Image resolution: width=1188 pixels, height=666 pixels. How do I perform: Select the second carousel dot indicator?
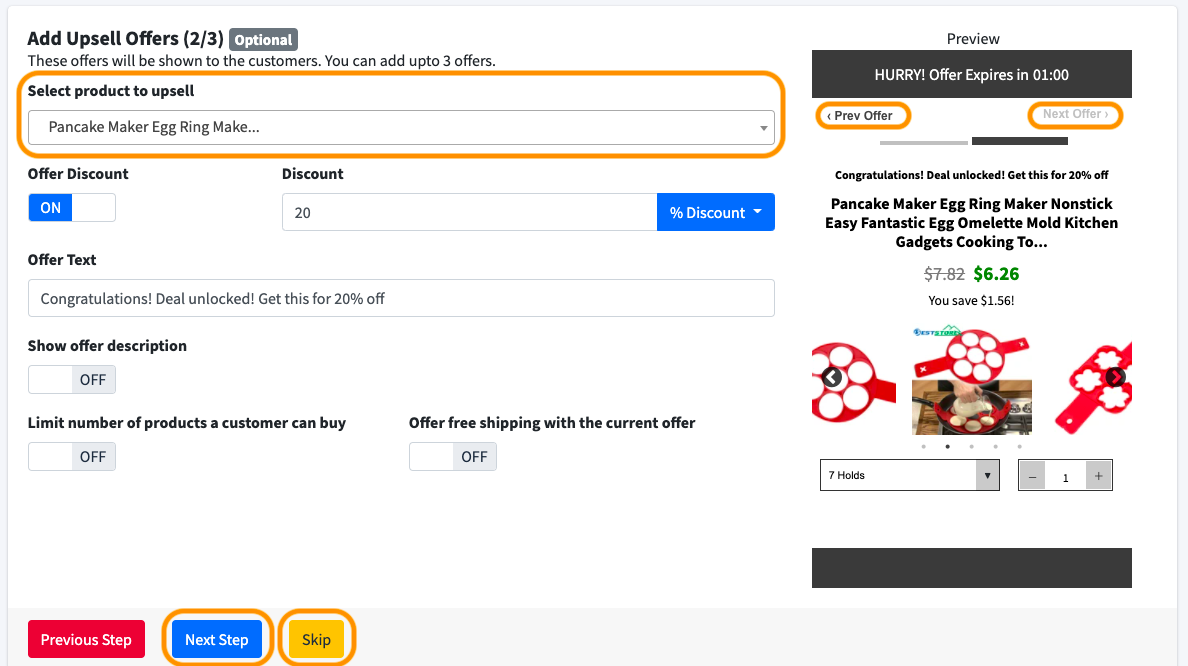point(947,446)
